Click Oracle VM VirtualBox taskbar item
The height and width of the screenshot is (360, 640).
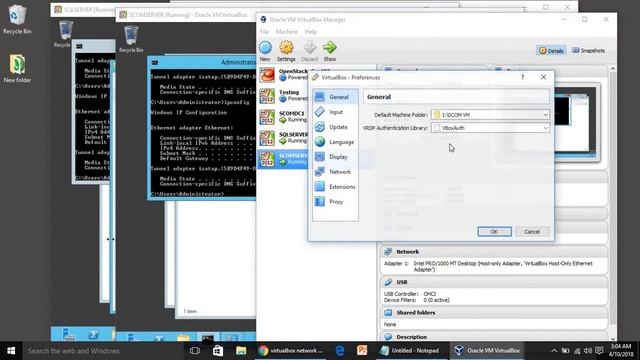click(x=487, y=351)
